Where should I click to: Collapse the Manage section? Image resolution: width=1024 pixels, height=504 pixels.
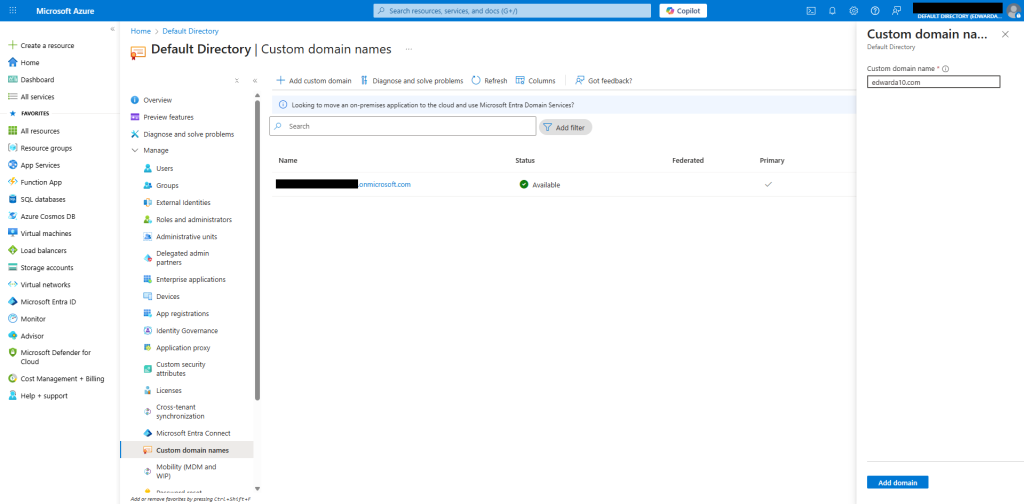(135, 150)
